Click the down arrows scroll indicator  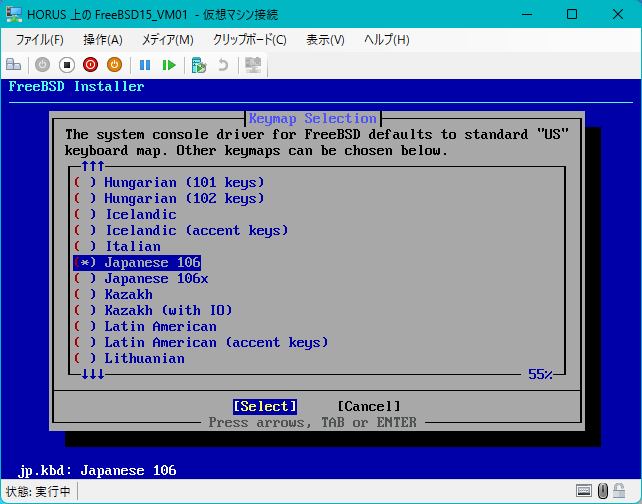93,374
